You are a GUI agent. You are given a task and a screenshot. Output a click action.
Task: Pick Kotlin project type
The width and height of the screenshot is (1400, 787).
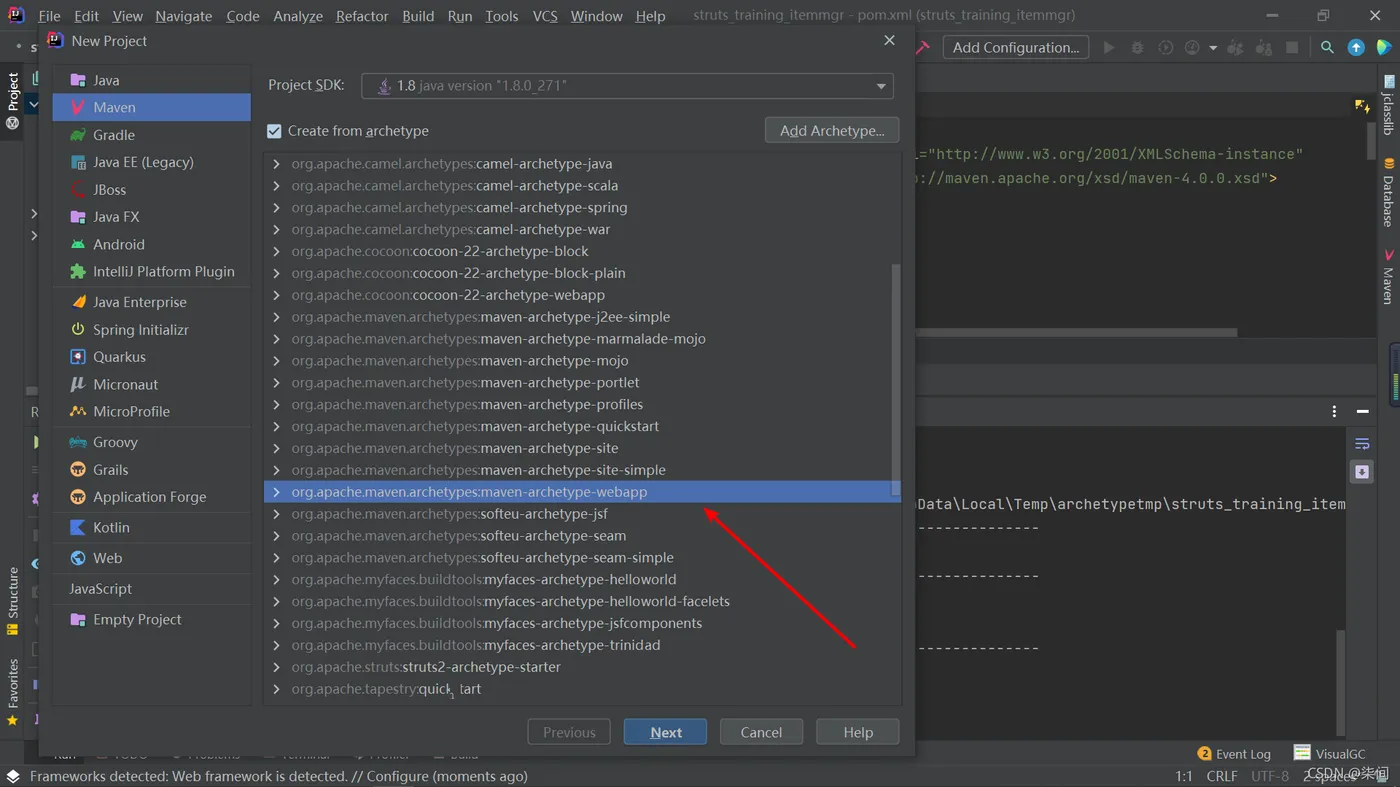pos(151,527)
